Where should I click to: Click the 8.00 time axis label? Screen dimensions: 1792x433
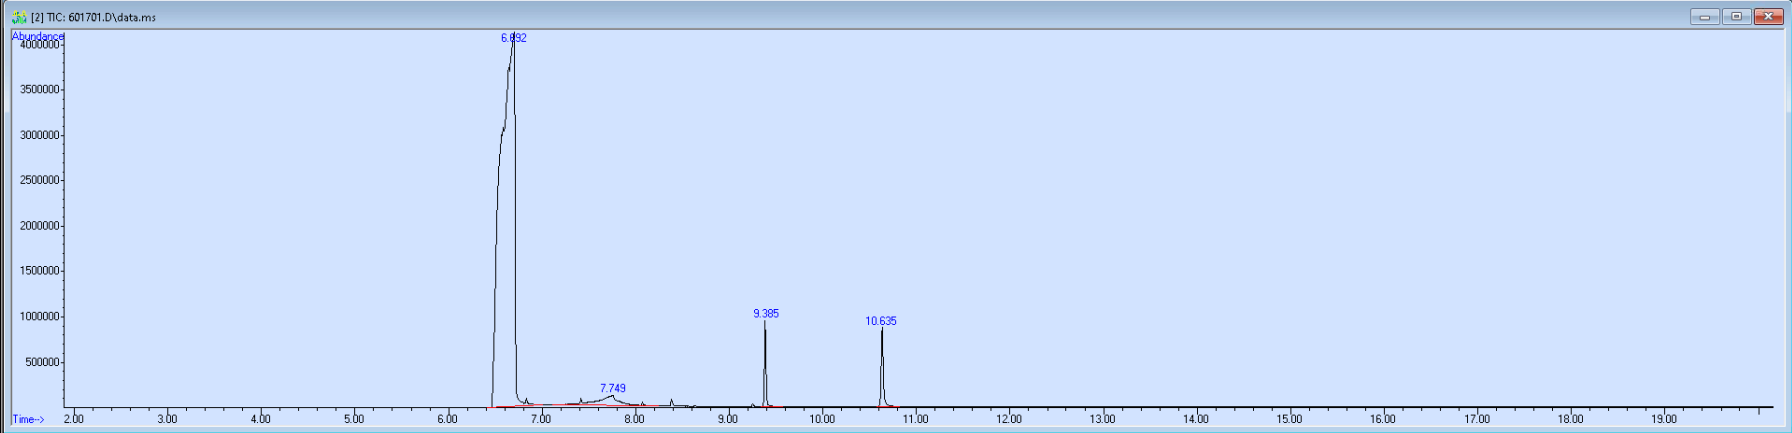tap(634, 419)
